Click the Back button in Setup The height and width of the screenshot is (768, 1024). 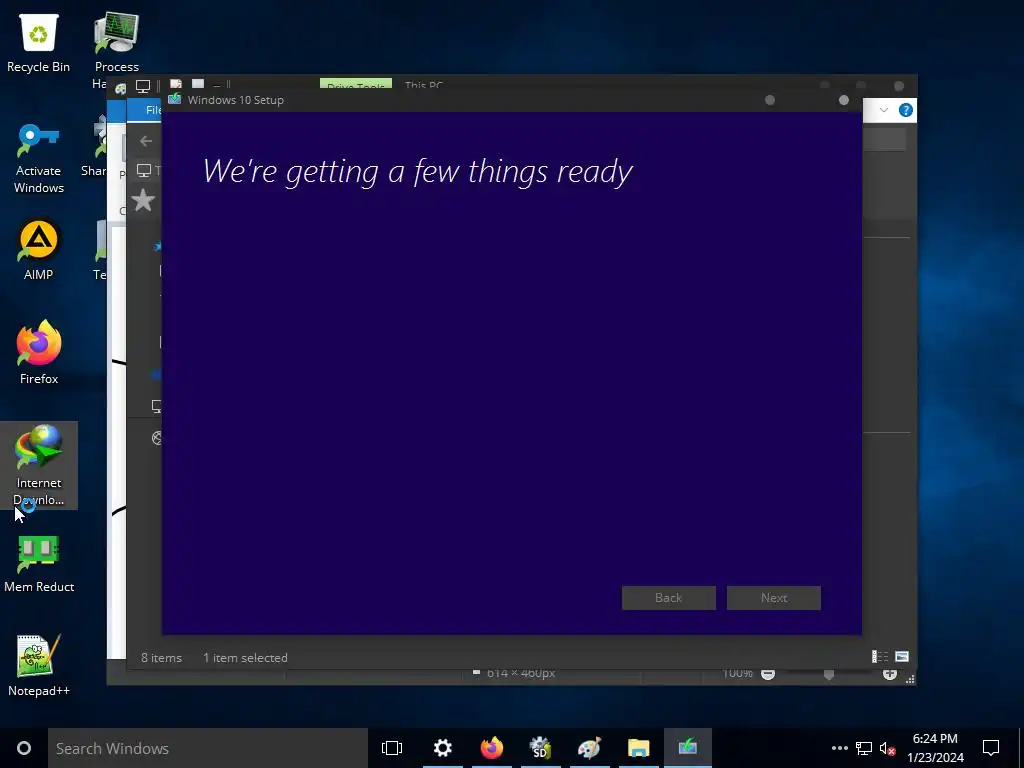(x=669, y=598)
